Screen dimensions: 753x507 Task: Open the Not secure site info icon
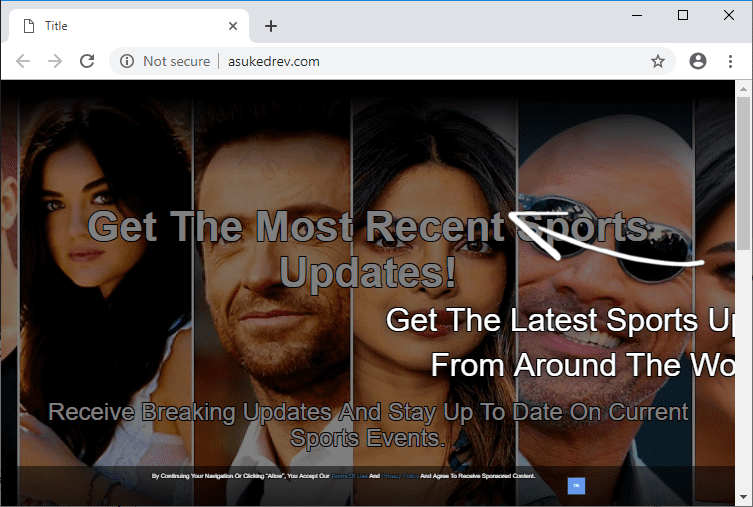tap(127, 61)
